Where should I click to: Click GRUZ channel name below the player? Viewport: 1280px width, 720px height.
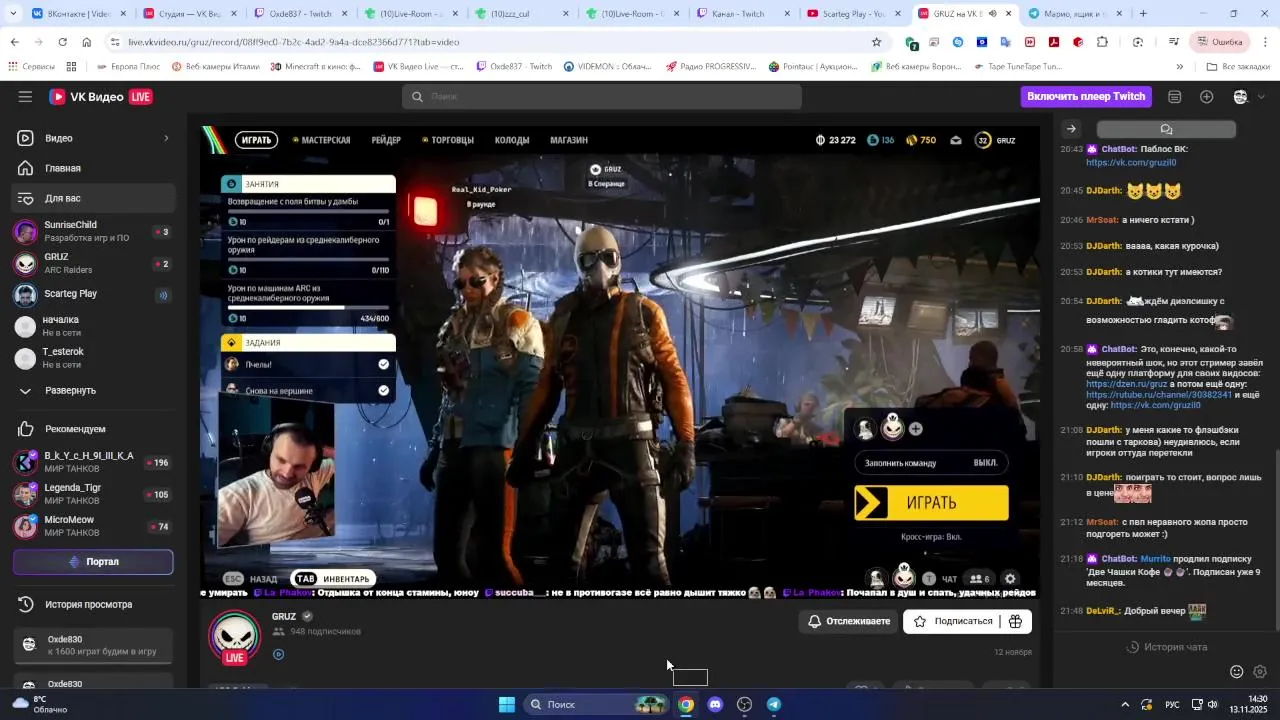point(284,616)
